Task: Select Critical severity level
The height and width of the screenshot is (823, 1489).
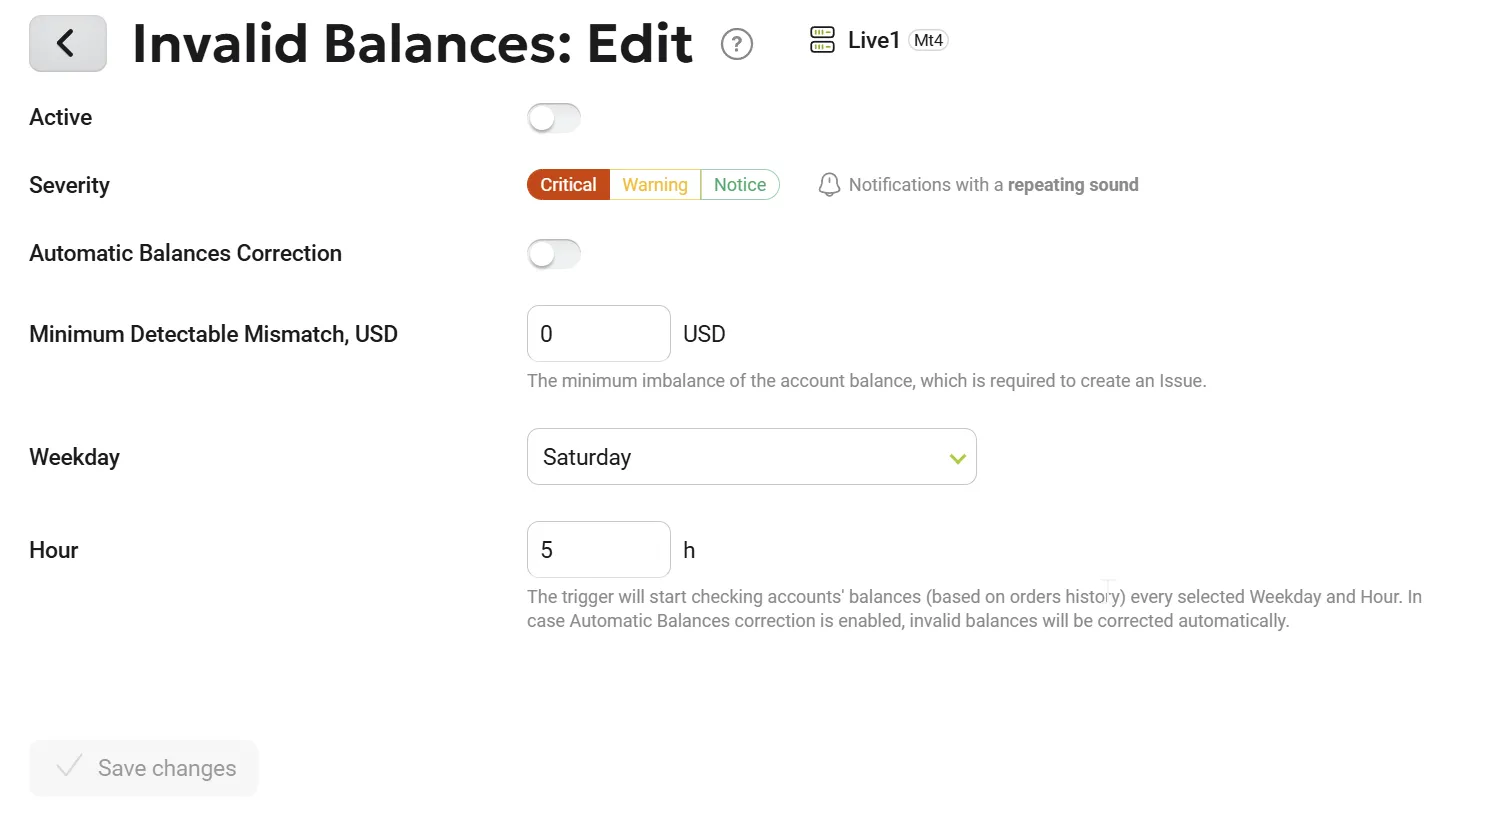Action: click(x=568, y=185)
